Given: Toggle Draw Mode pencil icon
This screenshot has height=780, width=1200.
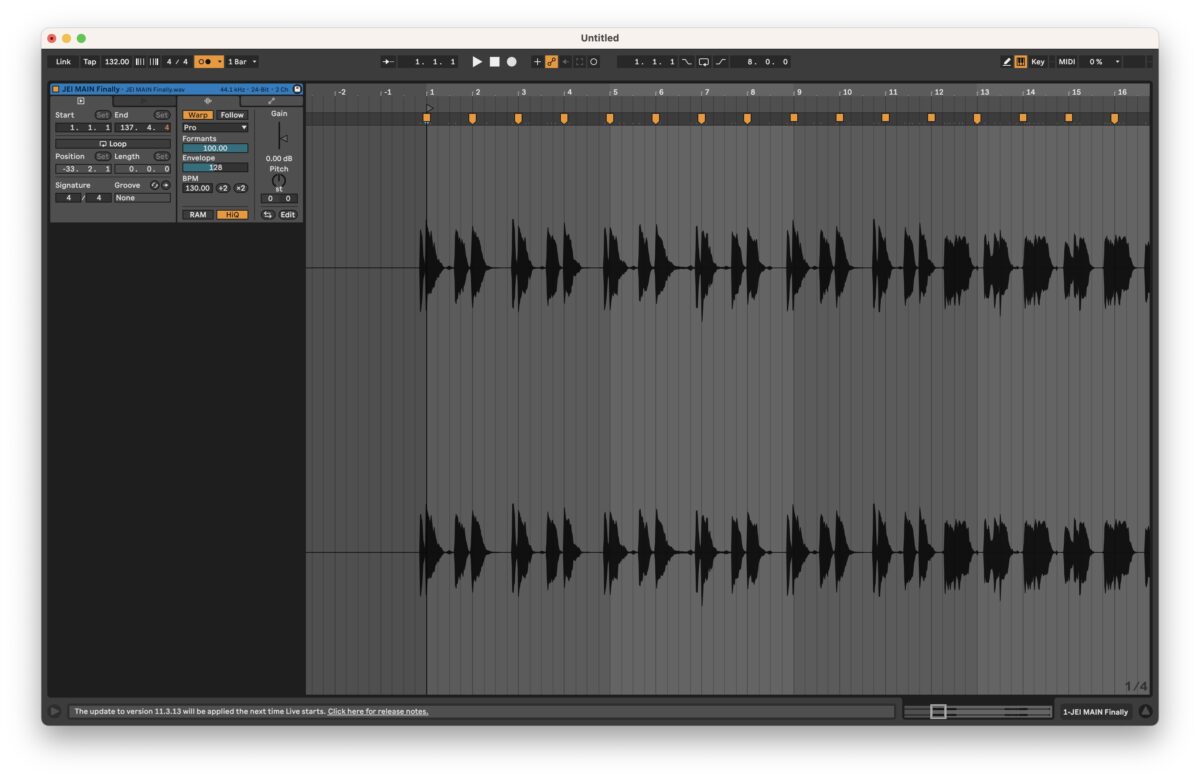Looking at the screenshot, I should click(1007, 62).
